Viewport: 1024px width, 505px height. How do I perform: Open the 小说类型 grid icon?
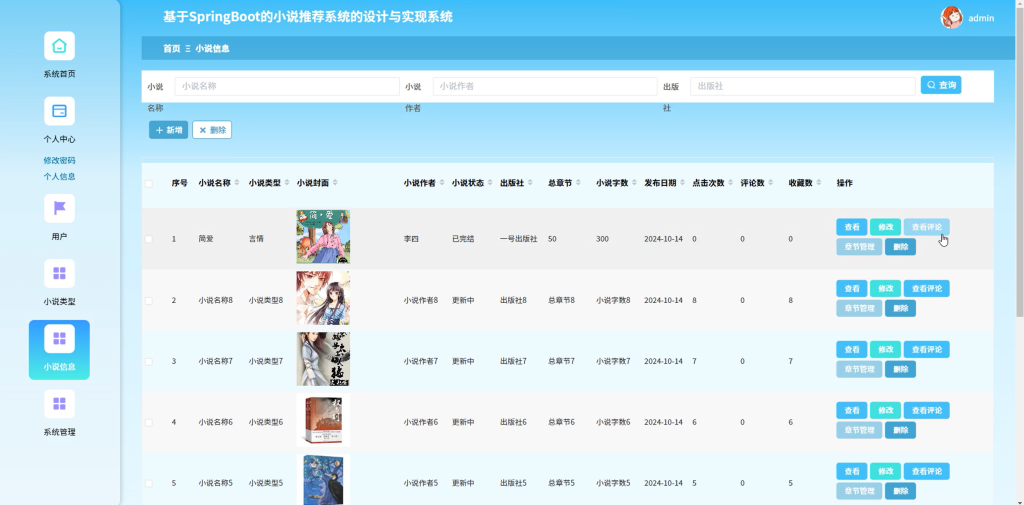click(x=59, y=273)
